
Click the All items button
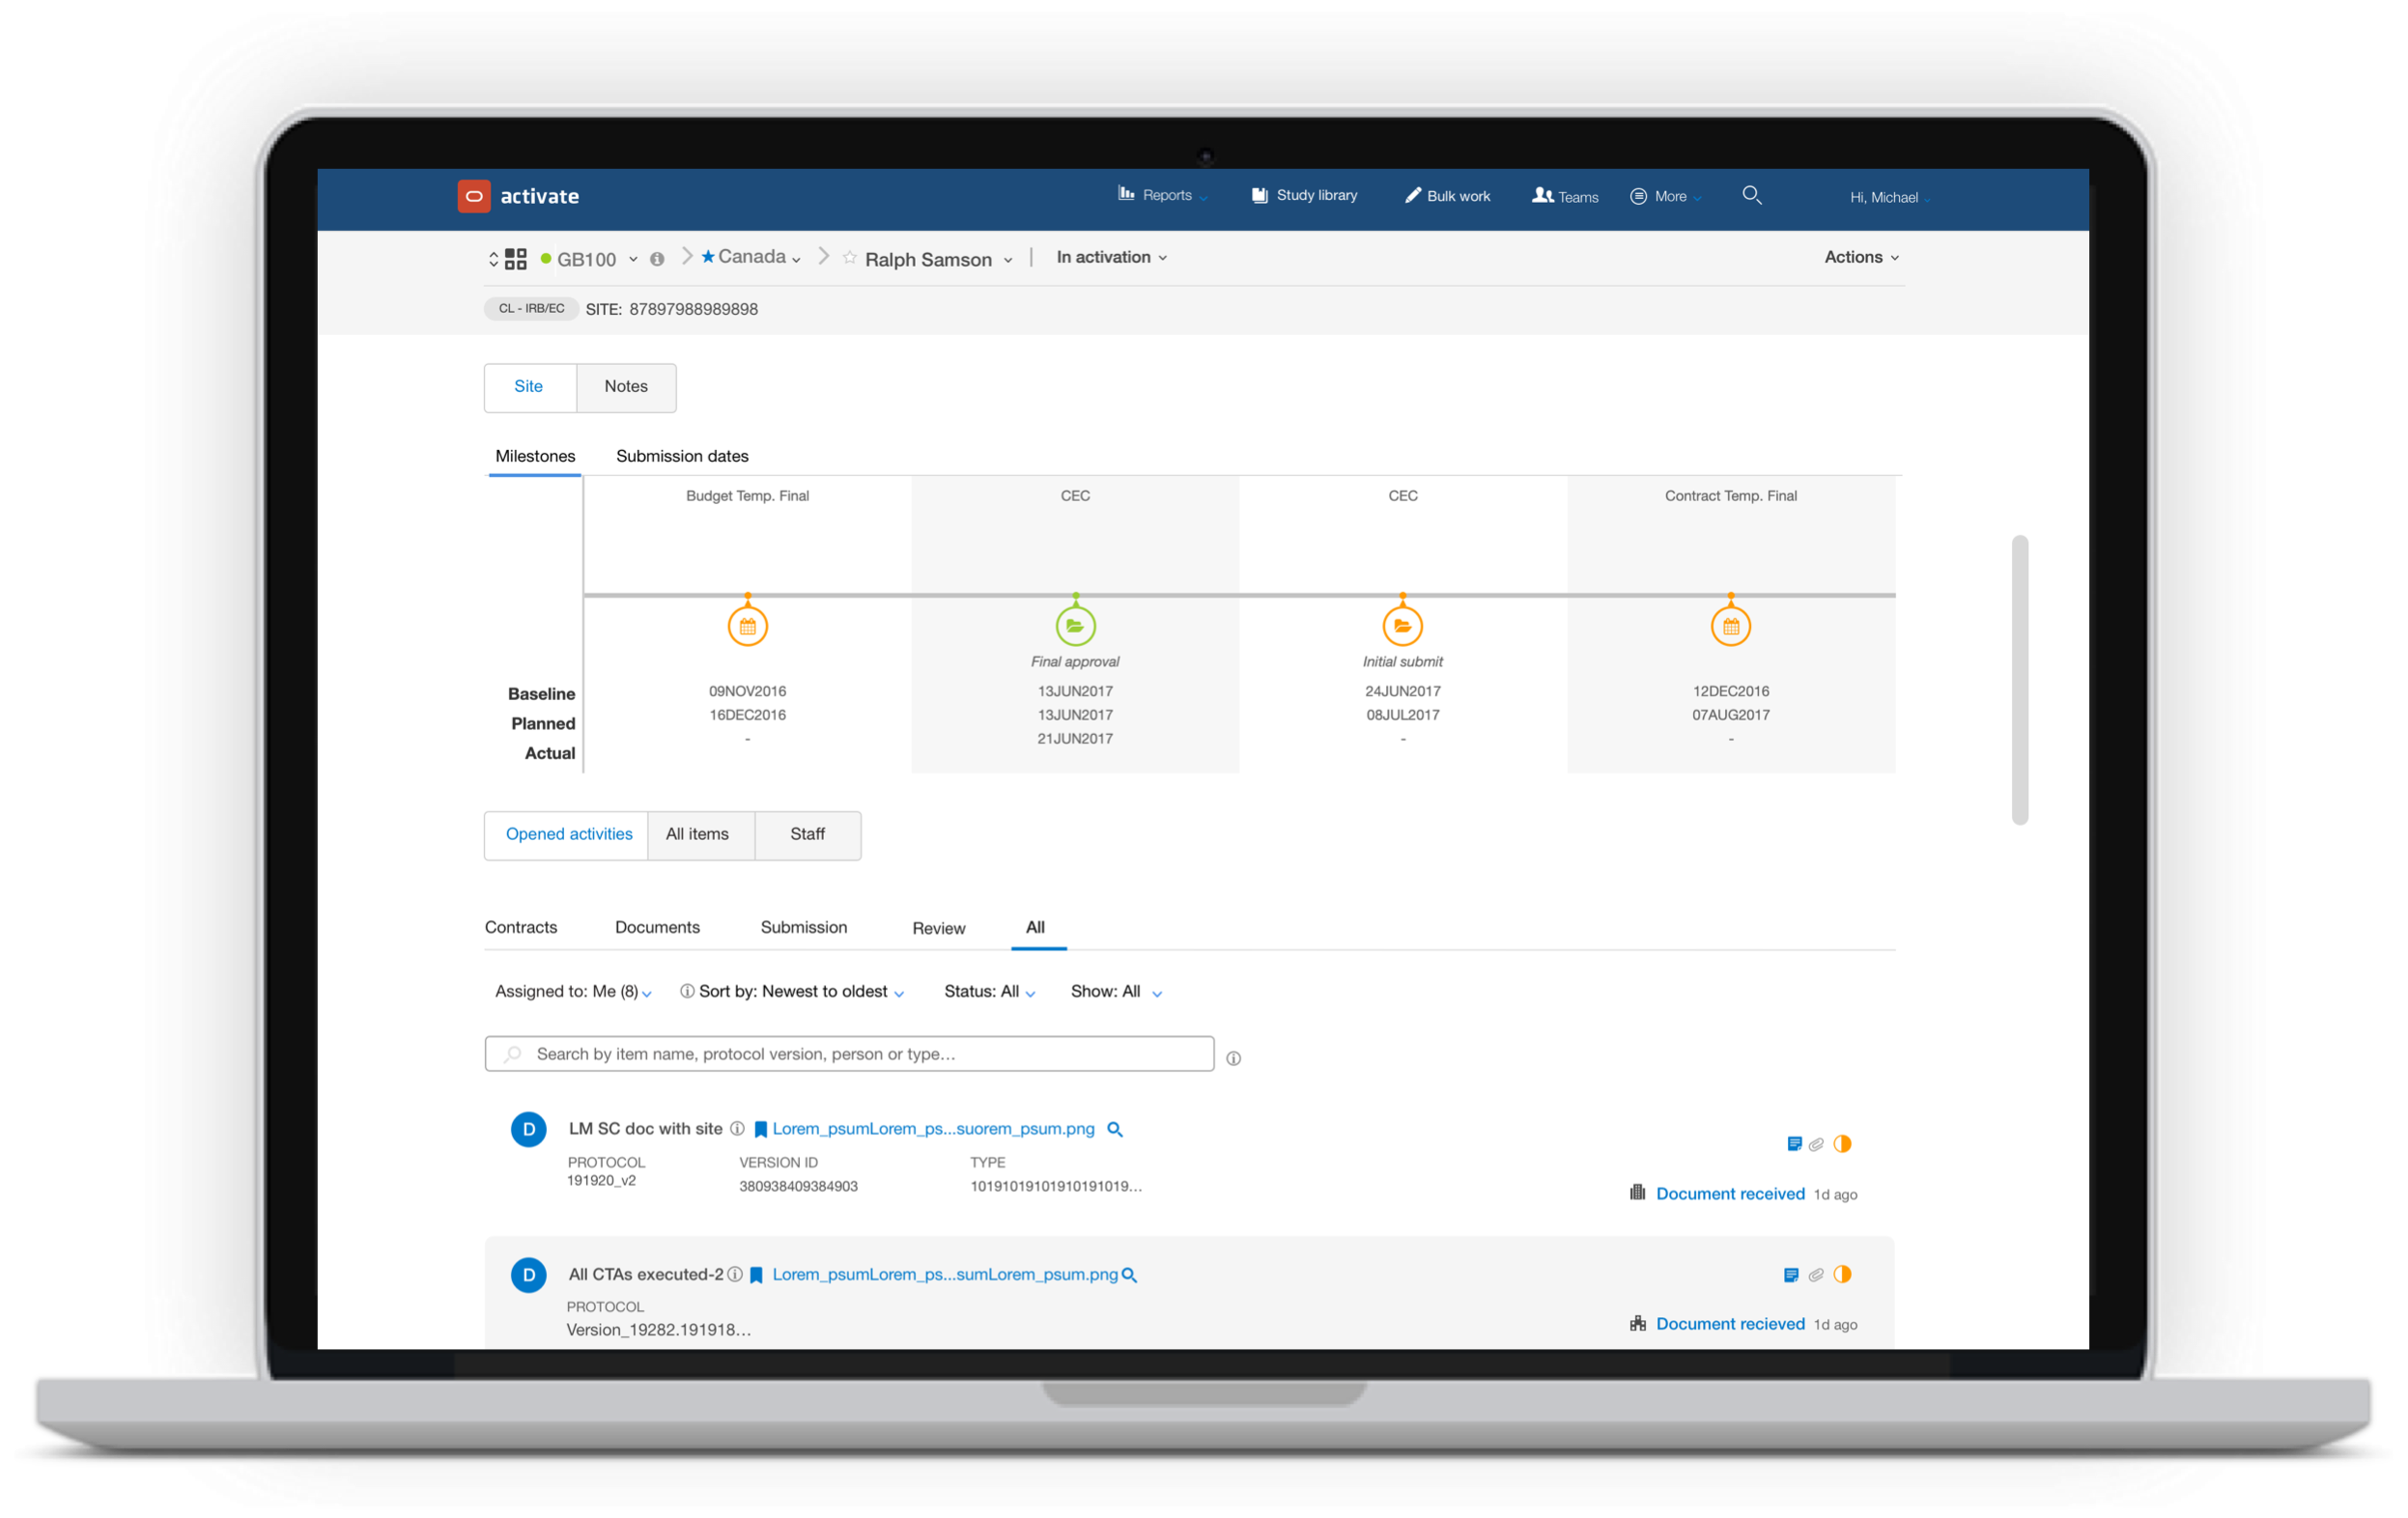[697, 834]
